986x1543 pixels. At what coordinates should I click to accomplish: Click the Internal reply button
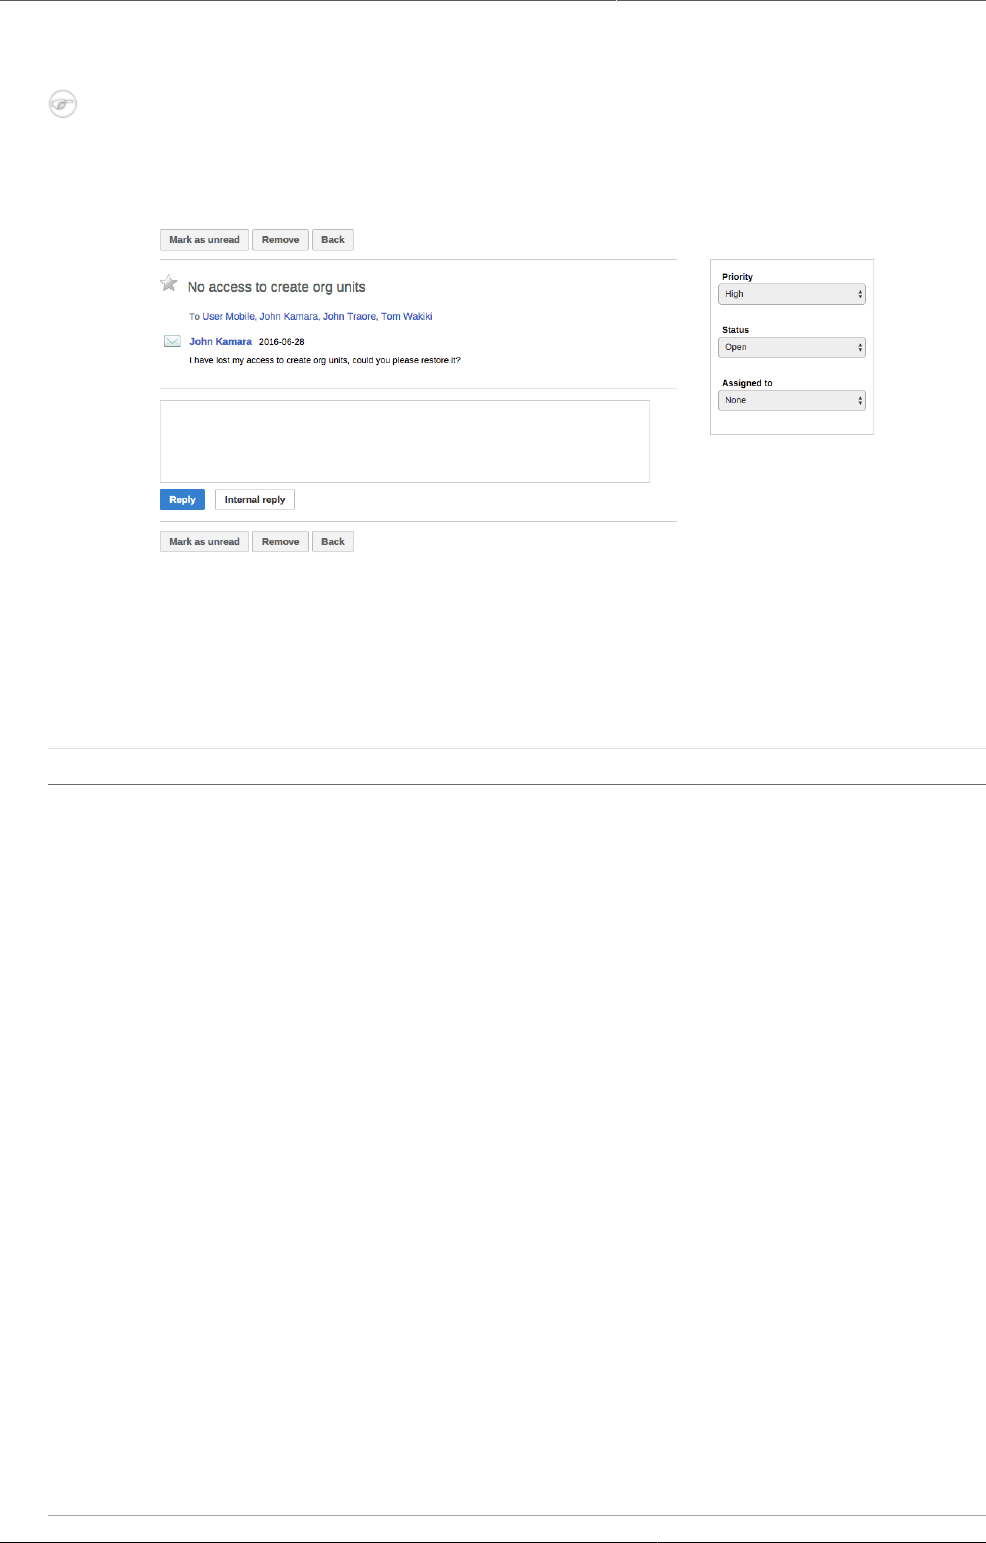(x=255, y=500)
